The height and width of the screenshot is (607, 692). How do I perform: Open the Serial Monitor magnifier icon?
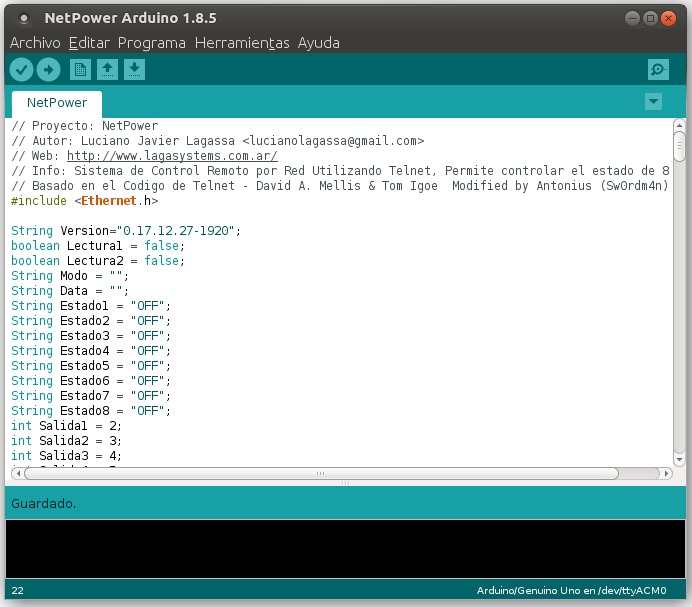pyautogui.click(x=658, y=69)
